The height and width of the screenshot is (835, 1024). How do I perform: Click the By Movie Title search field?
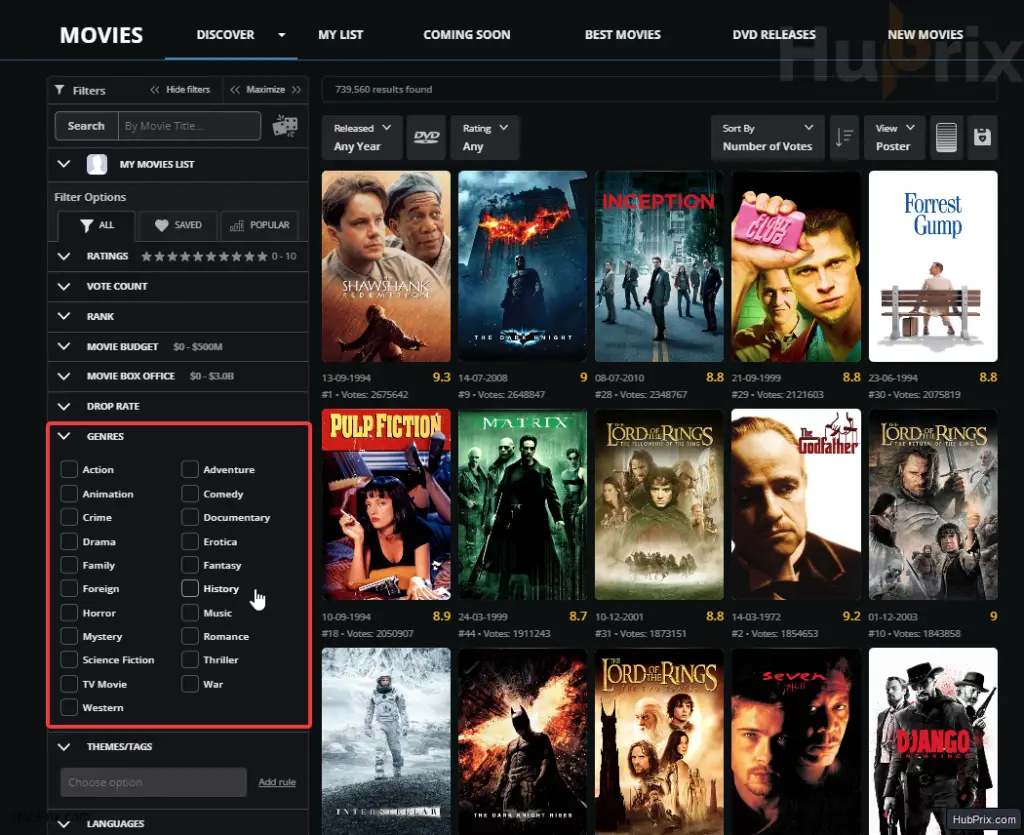[x=189, y=126]
